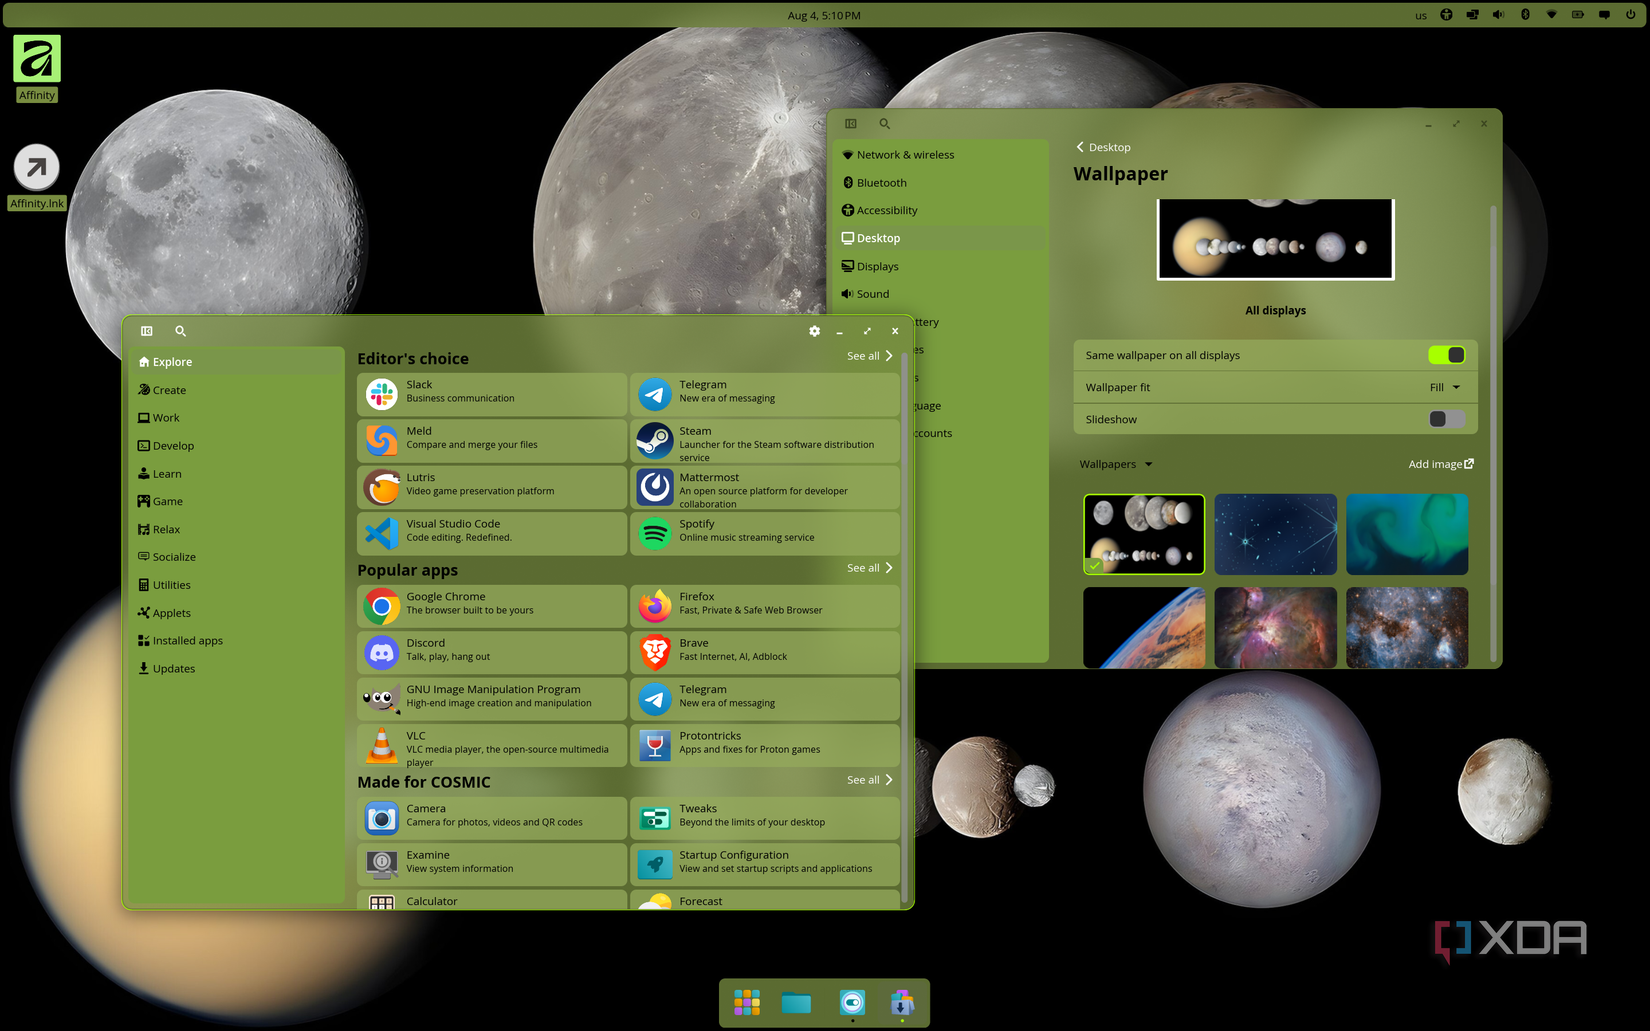This screenshot has height=1031, width=1650.
Task: Select the moons wallpaper thumbnail
Action: click(1144, 534)
